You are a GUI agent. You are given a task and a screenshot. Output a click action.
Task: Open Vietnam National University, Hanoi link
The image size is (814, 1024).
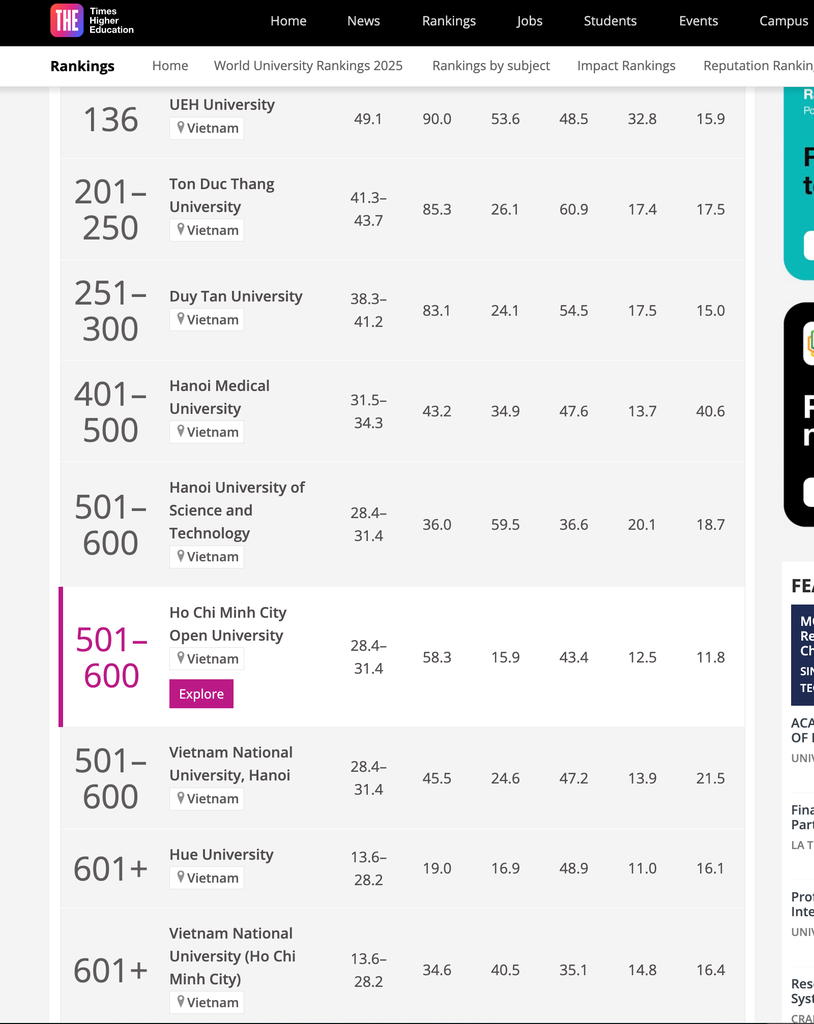point(231,763)
